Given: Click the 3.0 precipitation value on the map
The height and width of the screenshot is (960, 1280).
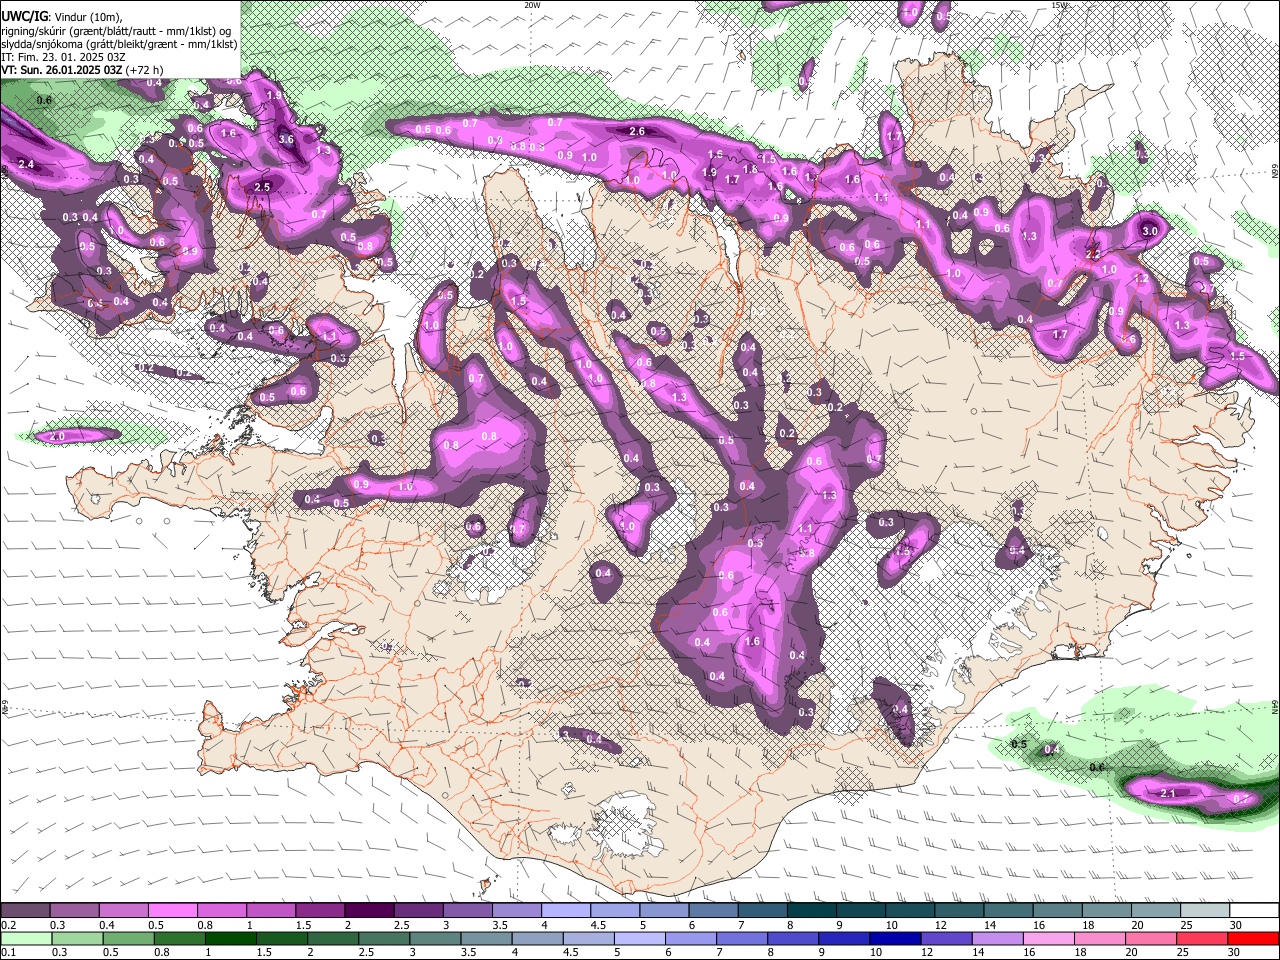Looking at the screenshot, I should [1149, 231].
